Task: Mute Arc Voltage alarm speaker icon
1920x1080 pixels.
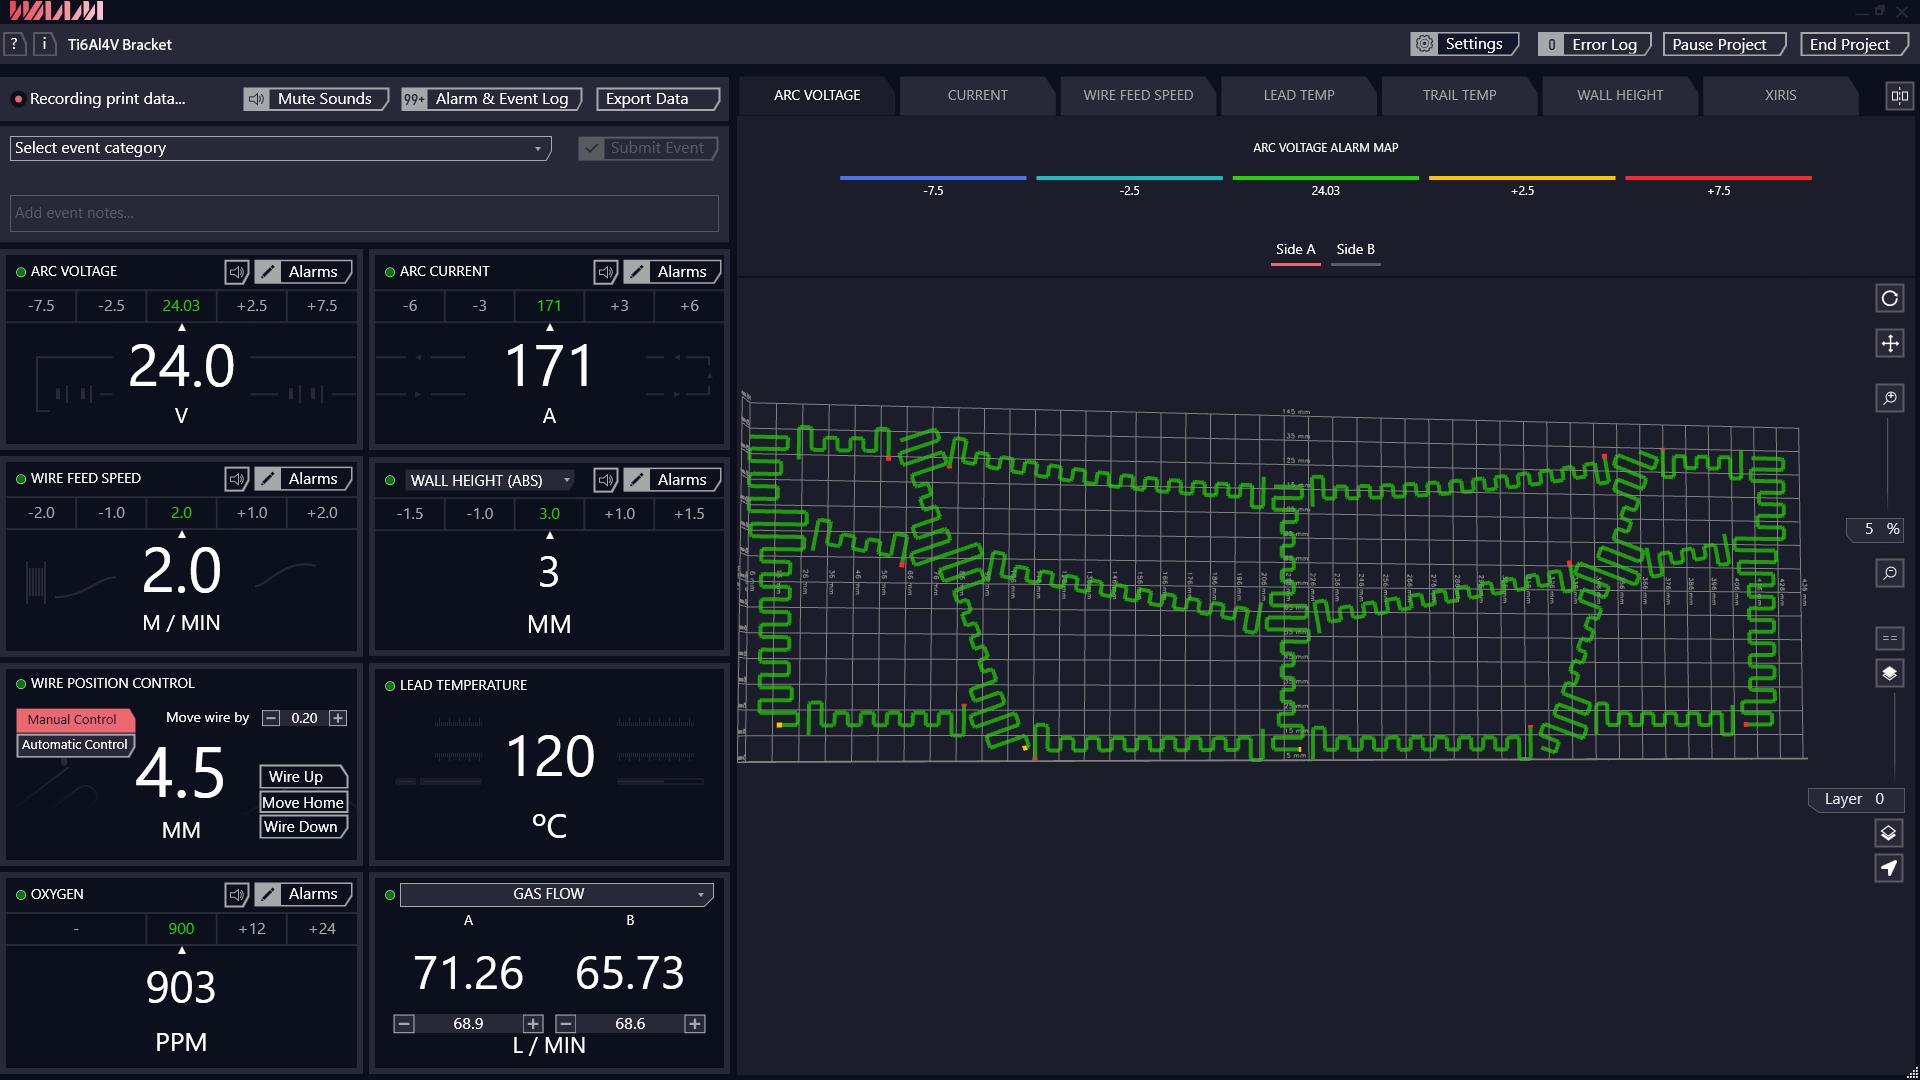Action: pos(237,272)
